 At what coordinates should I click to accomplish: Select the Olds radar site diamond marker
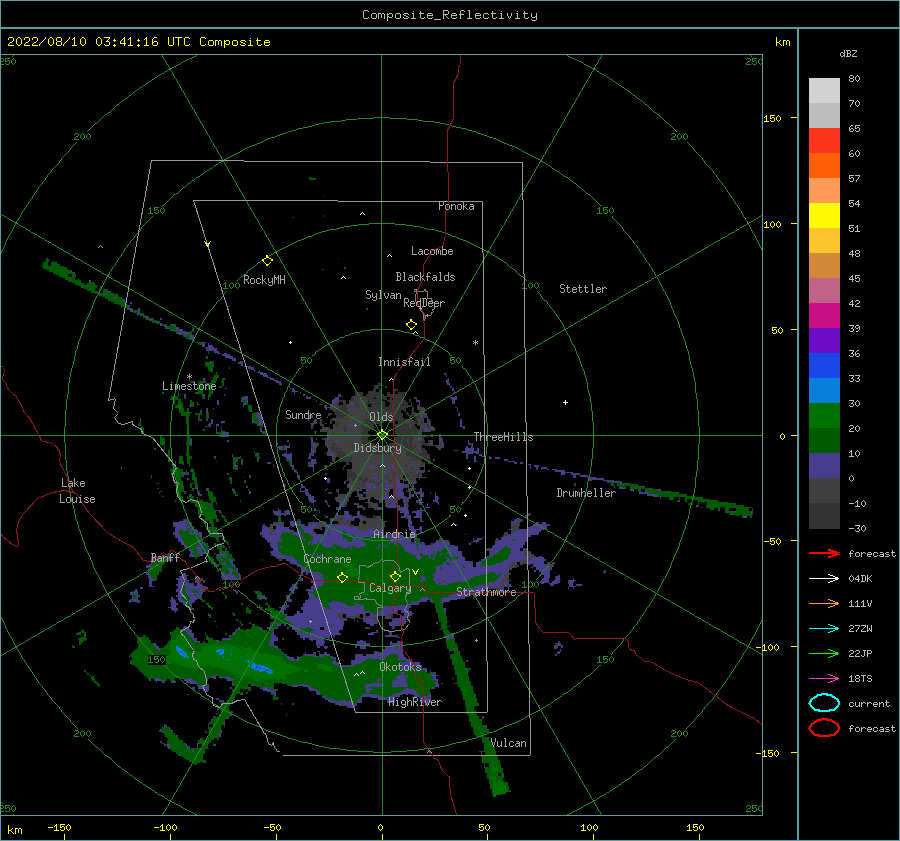[x=382, y=435]
